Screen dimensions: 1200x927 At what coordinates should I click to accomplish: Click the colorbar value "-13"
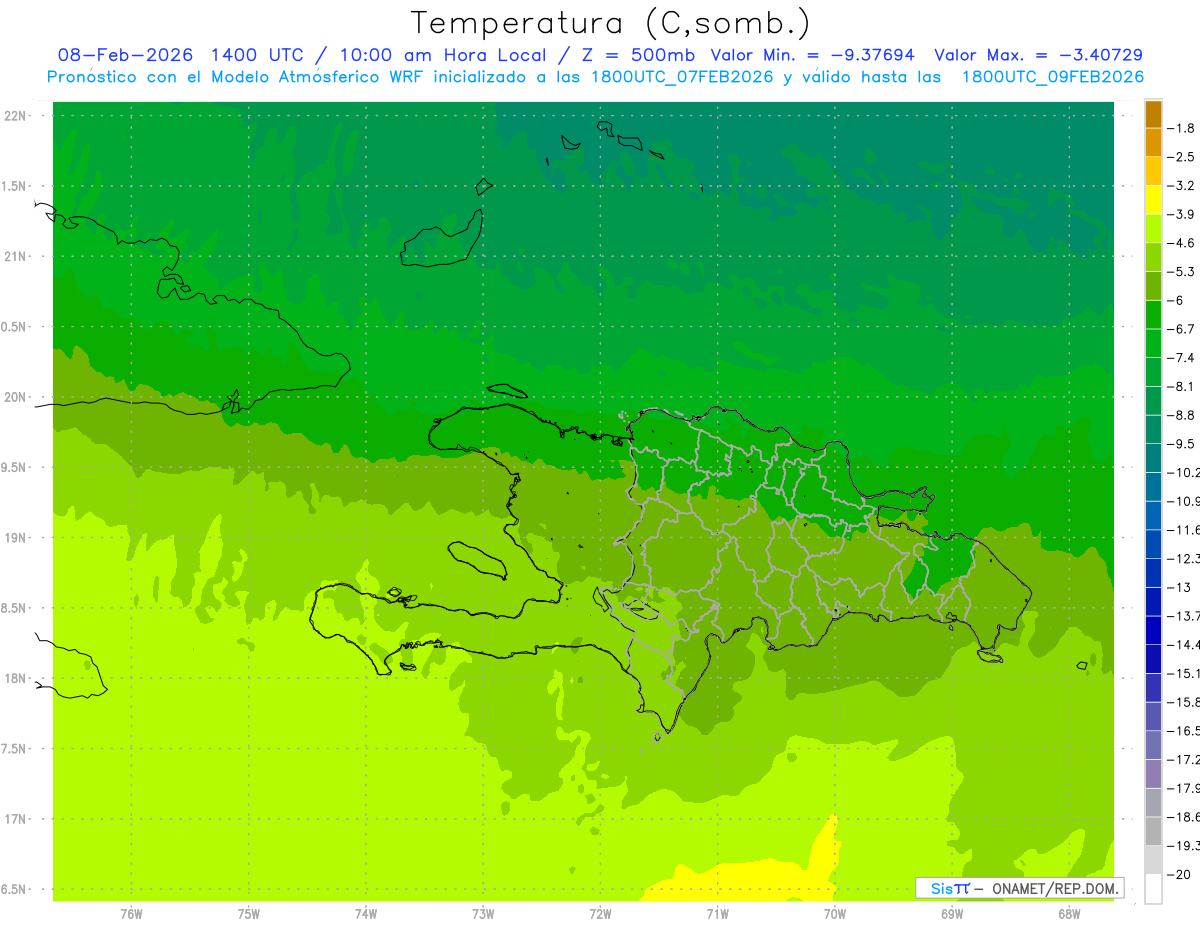click(x=1179, y=587)
